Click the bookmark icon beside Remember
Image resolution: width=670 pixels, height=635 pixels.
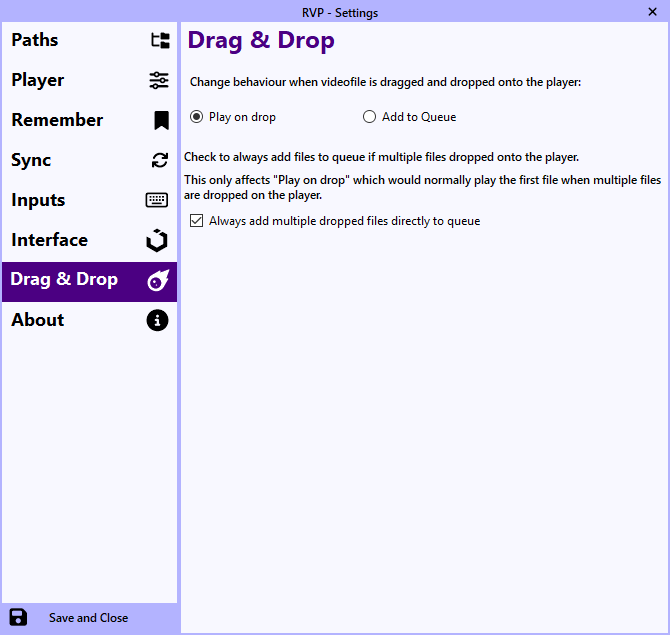coord(160,121)
